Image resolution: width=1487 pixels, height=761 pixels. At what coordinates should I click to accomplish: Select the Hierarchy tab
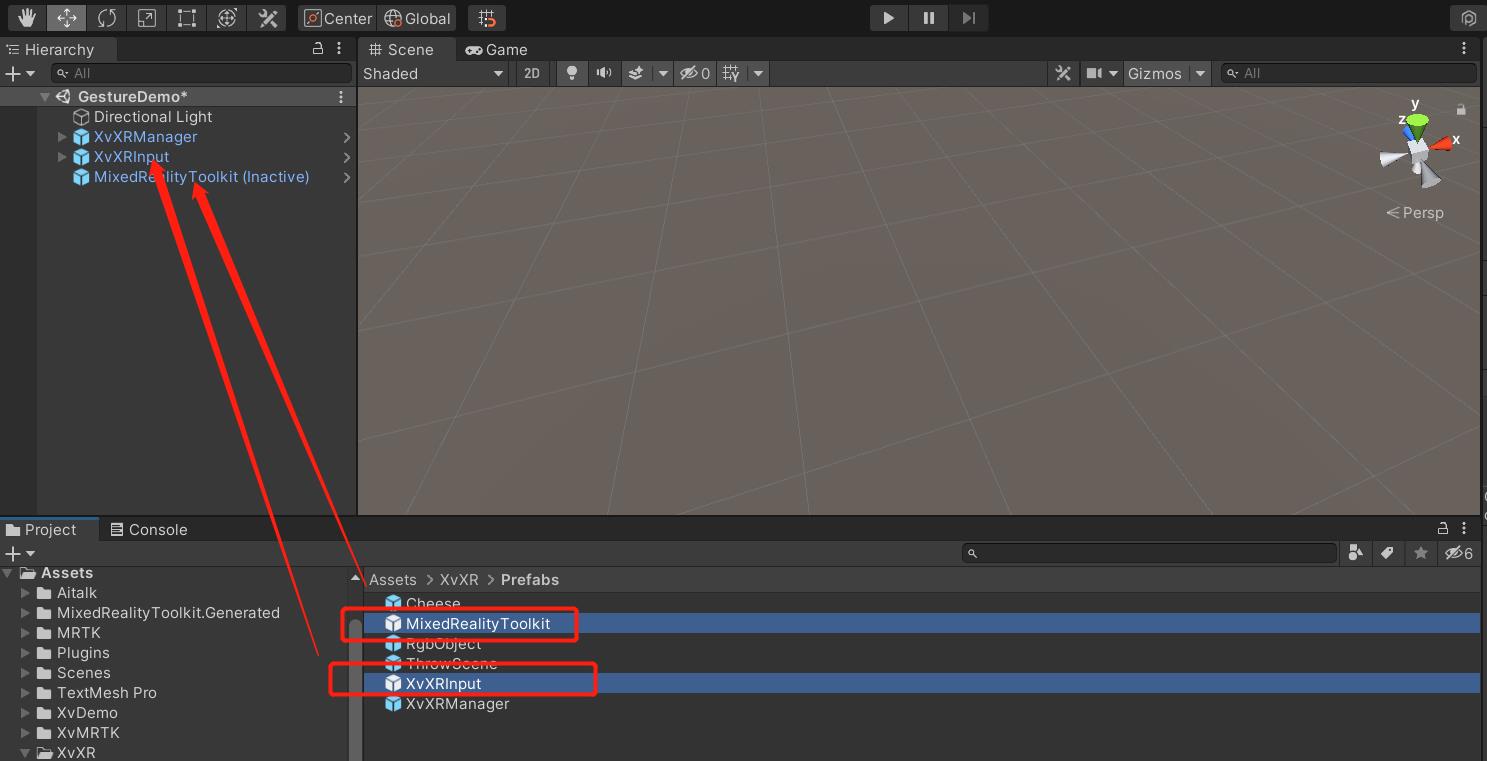pos(59,49)
